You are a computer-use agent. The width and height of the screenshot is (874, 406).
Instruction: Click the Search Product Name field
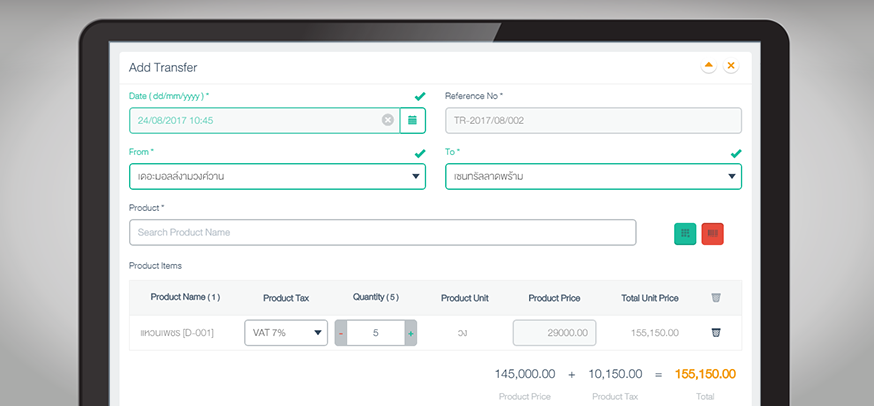point(382,232)
